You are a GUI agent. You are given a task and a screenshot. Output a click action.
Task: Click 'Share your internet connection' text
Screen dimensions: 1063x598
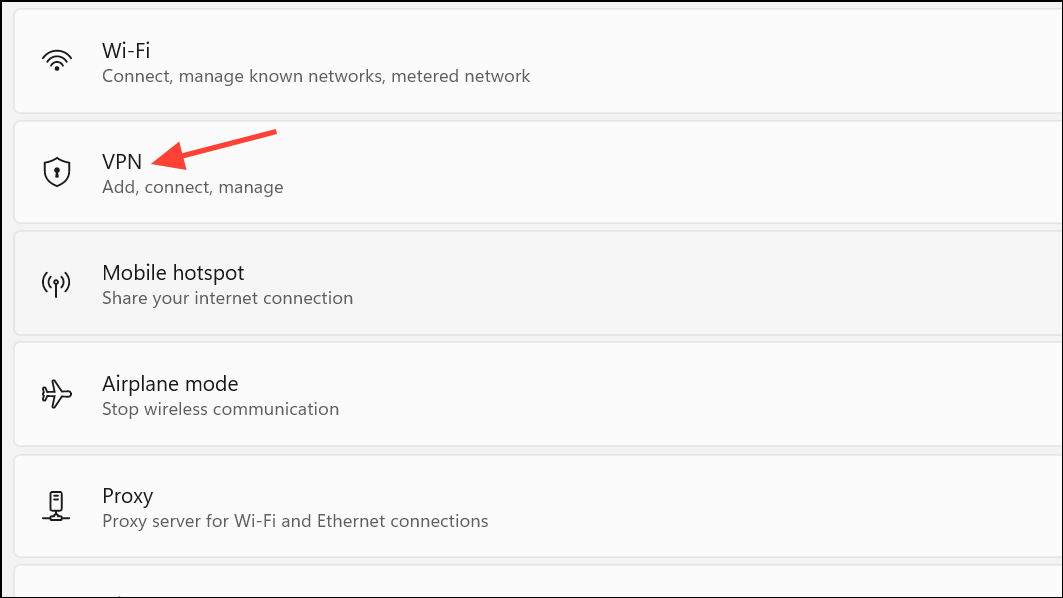point(227,298)
